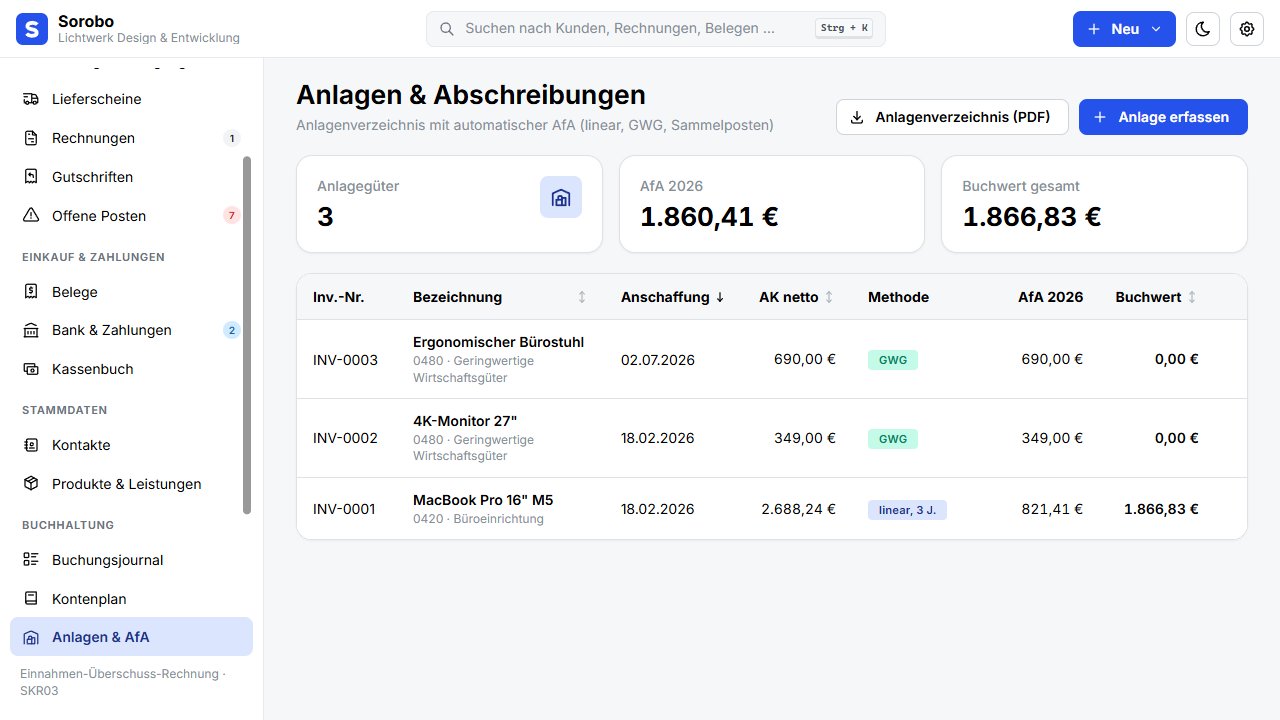Viewport: 1280px width, 720px height.
Task: Click the Buchungsjournal list icon
Action: pos(31,560)
